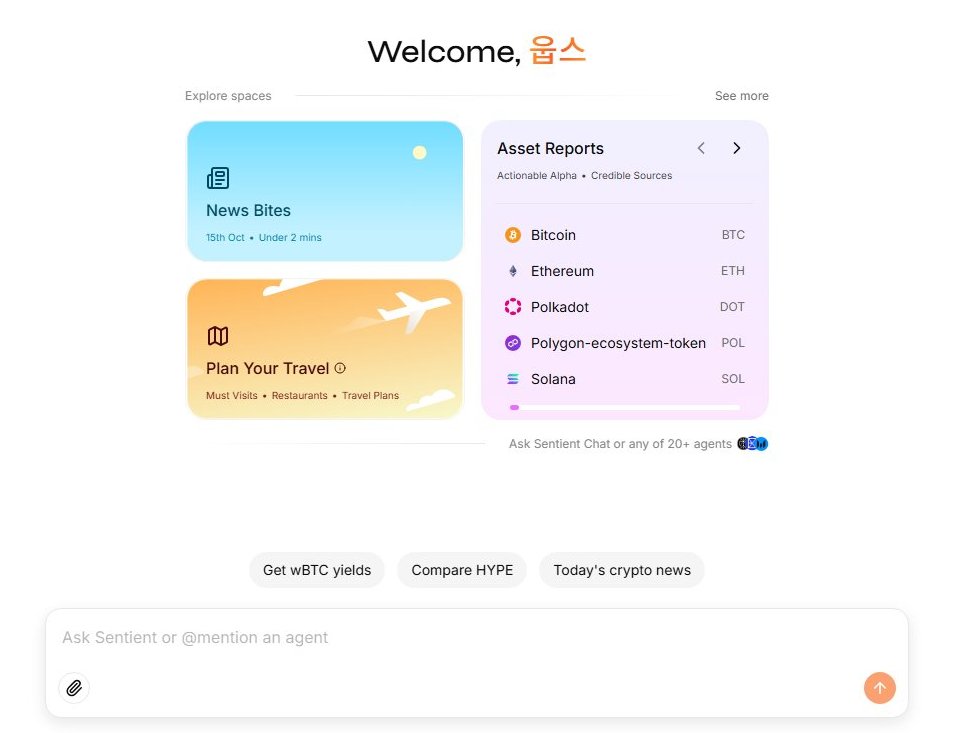Click the info icon beside Plan Your Travel
This screenshot has width=962, height=733.
pyautogui.click(x=340, y=368)
